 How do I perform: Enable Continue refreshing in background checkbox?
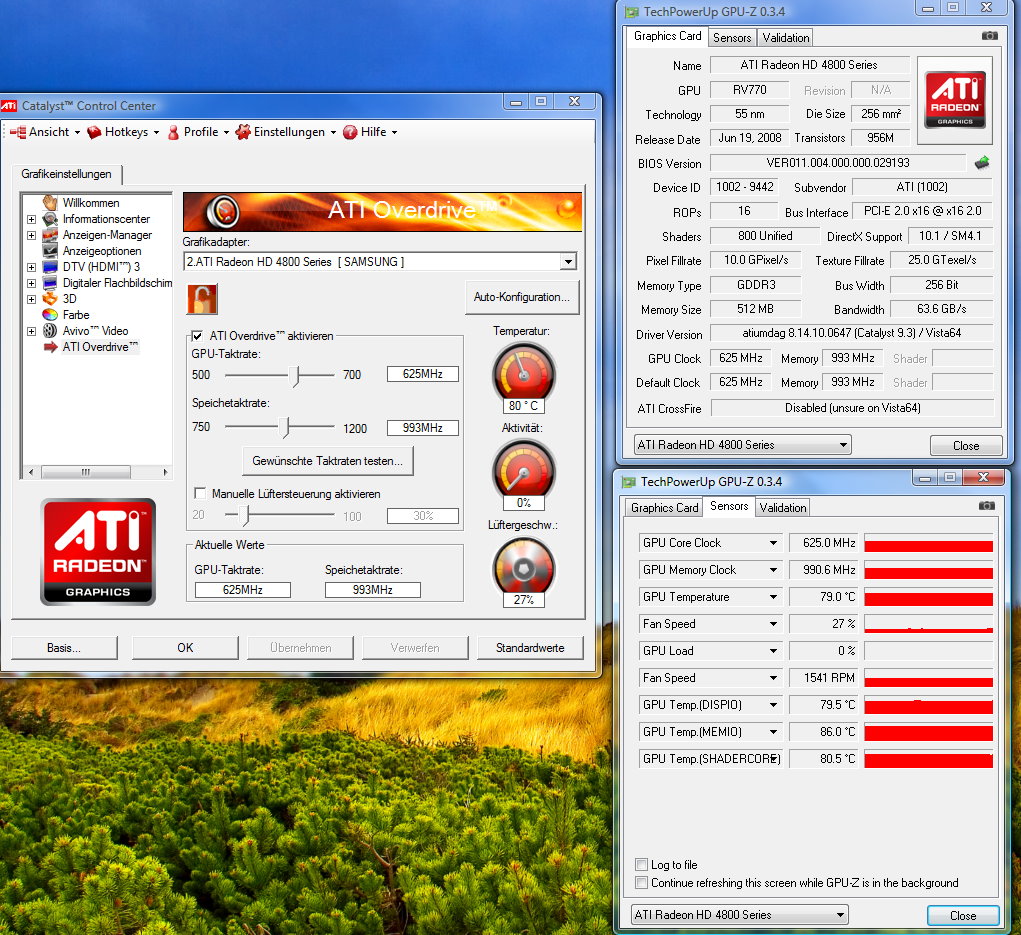(641, 883)
